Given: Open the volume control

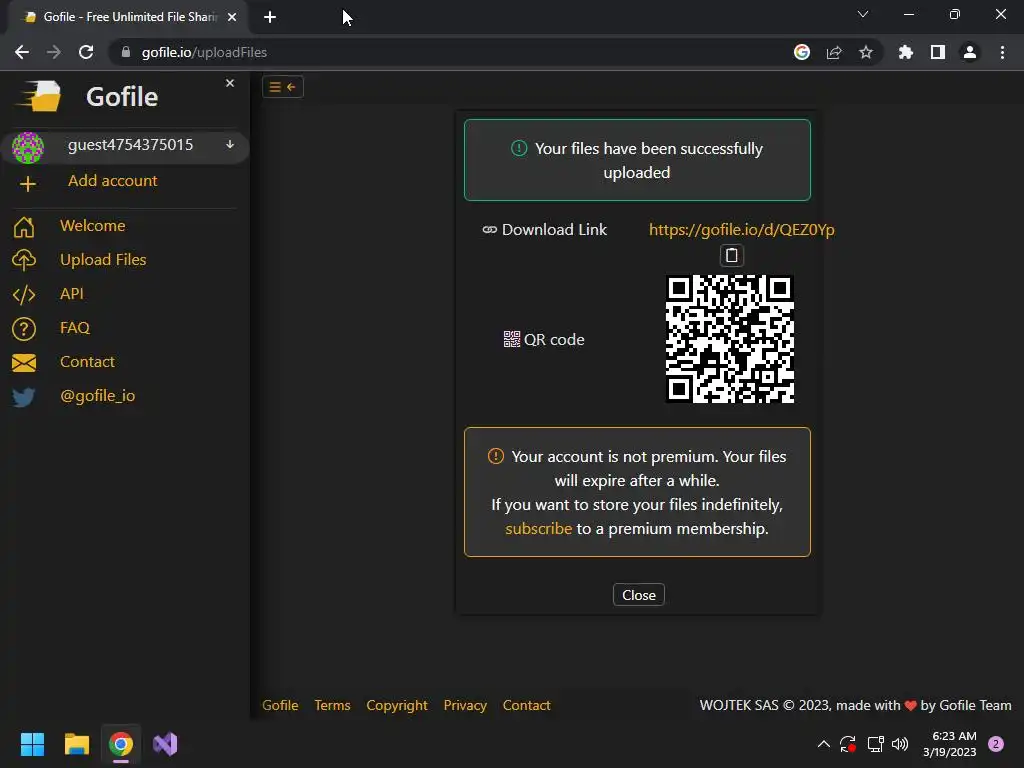Looking at the screenshot, I should (x=900, y=744).
